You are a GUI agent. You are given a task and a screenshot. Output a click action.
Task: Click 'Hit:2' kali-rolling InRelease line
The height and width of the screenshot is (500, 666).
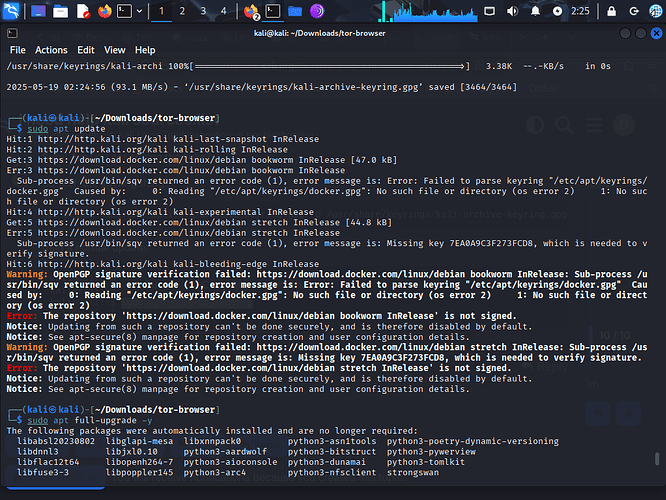coord(147,150)
